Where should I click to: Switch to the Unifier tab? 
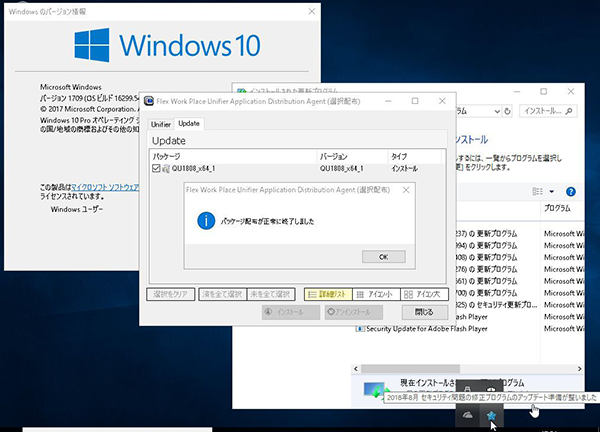tap(161, 124)
